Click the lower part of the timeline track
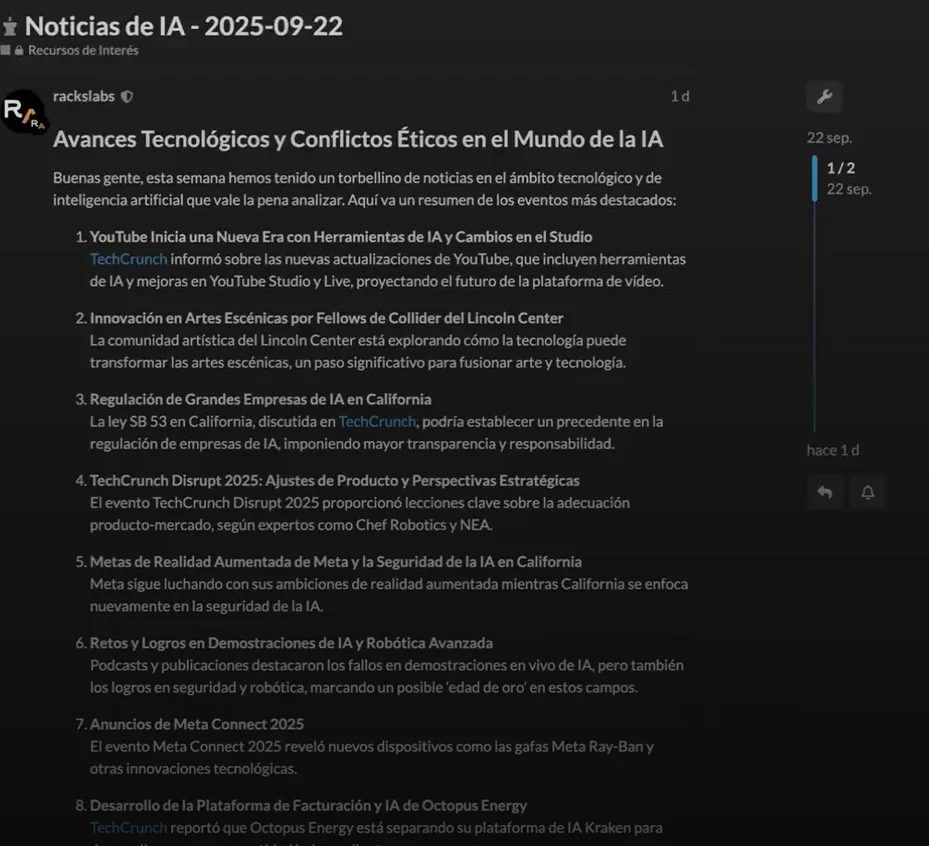929x846 pixels. click(815, 380)
